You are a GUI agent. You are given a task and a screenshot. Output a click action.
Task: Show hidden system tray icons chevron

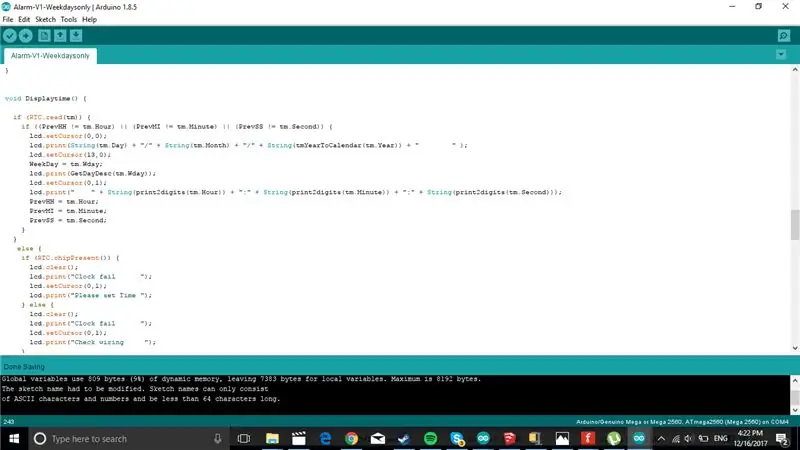pyautogui.click(x=661, y=439)
